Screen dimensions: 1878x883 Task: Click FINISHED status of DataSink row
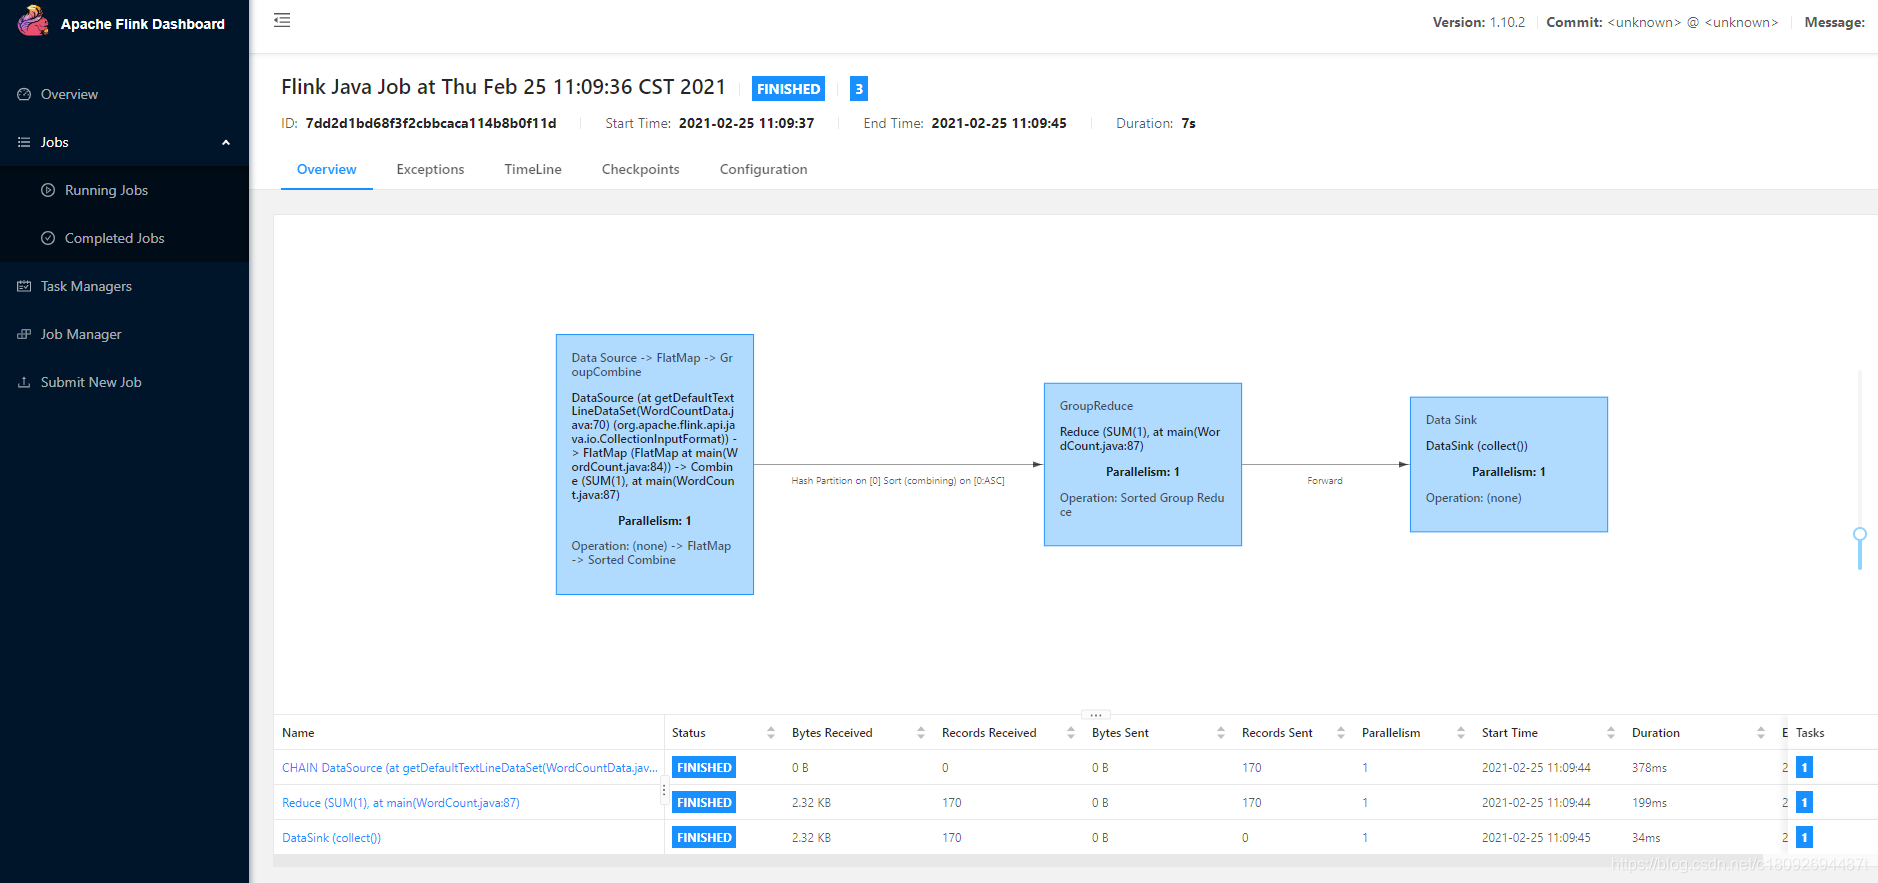[x=704, y=838]
